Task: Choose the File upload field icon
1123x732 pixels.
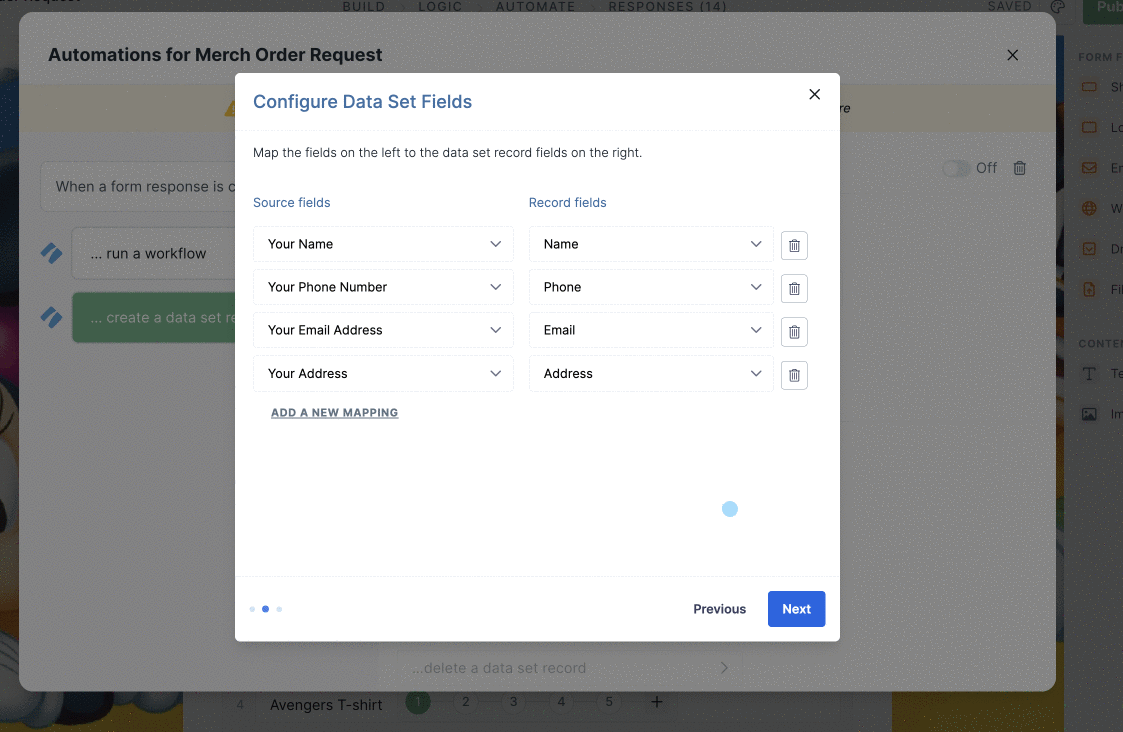Action: tap(1090, 288)
